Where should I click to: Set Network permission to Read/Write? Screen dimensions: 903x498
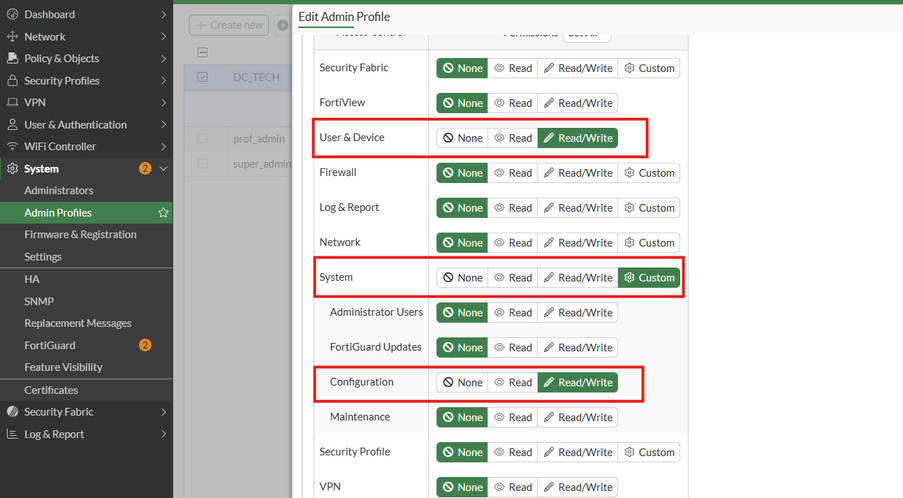(x=577, y=243)
